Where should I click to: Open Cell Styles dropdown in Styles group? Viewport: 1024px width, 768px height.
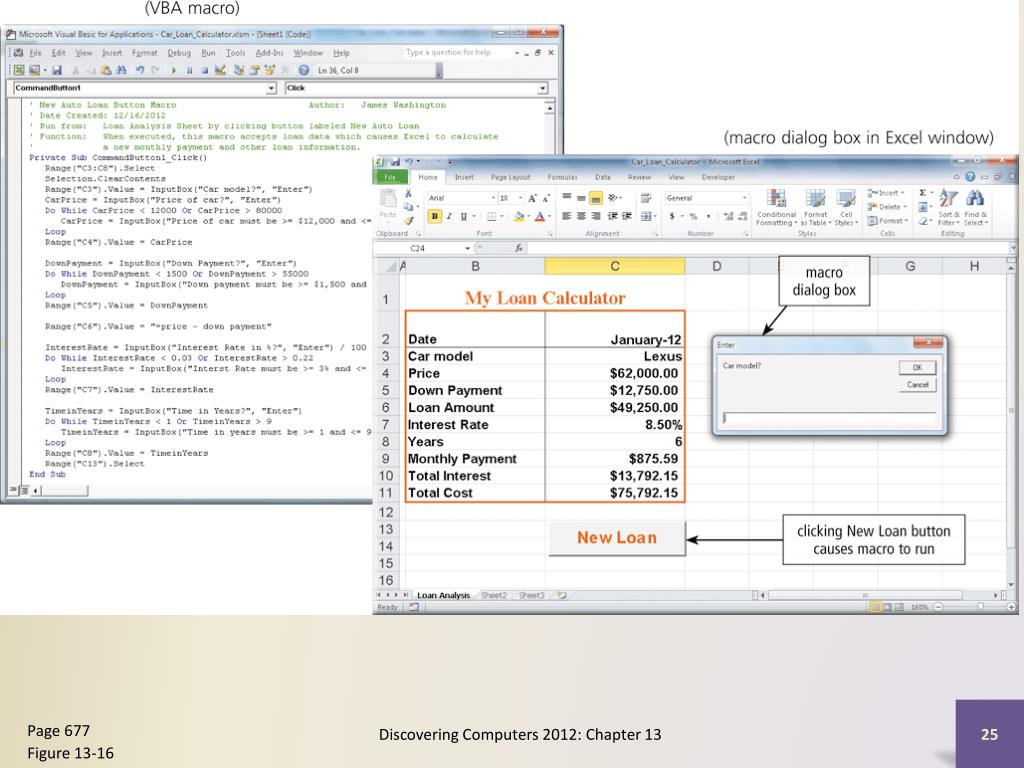click(x=846, y=208)
